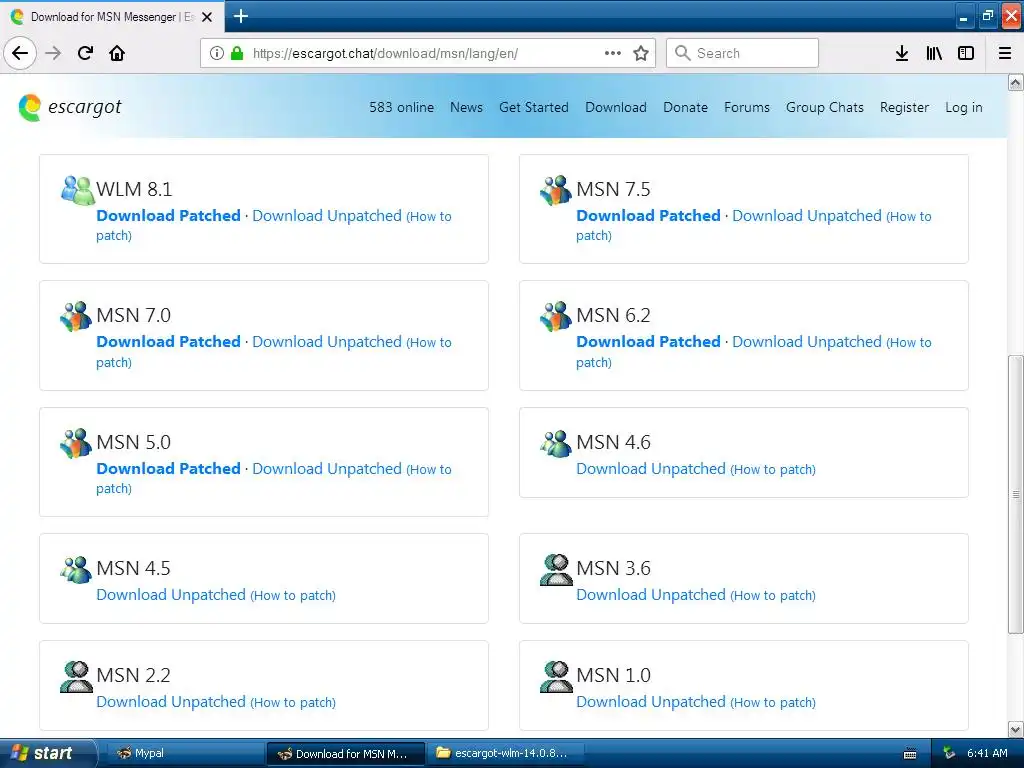
Task: Open the Forums navigation item
Action: point(746,107)
